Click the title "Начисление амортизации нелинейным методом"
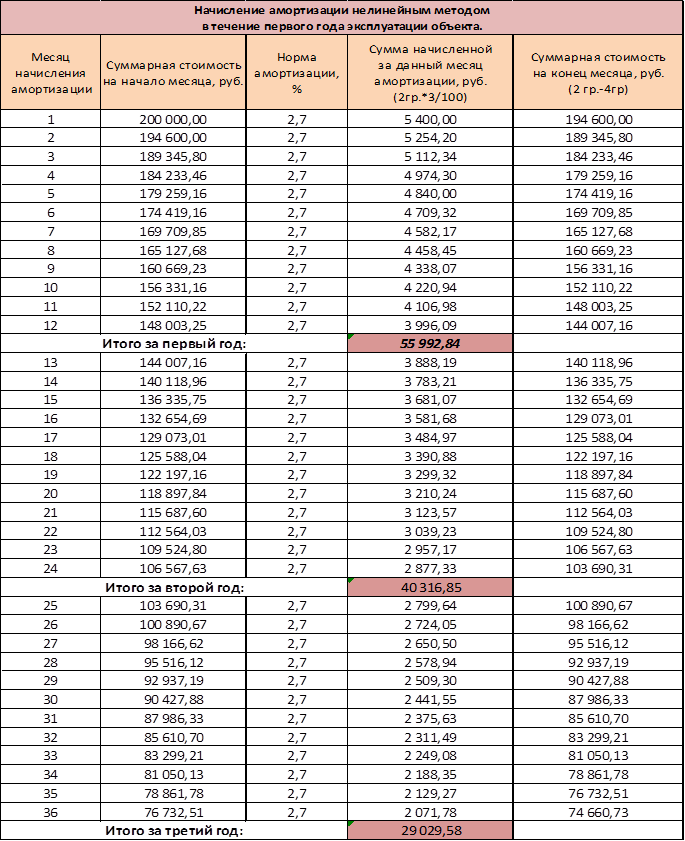The height and width of the screenshot is (841, 685). (x=342, y=10)
